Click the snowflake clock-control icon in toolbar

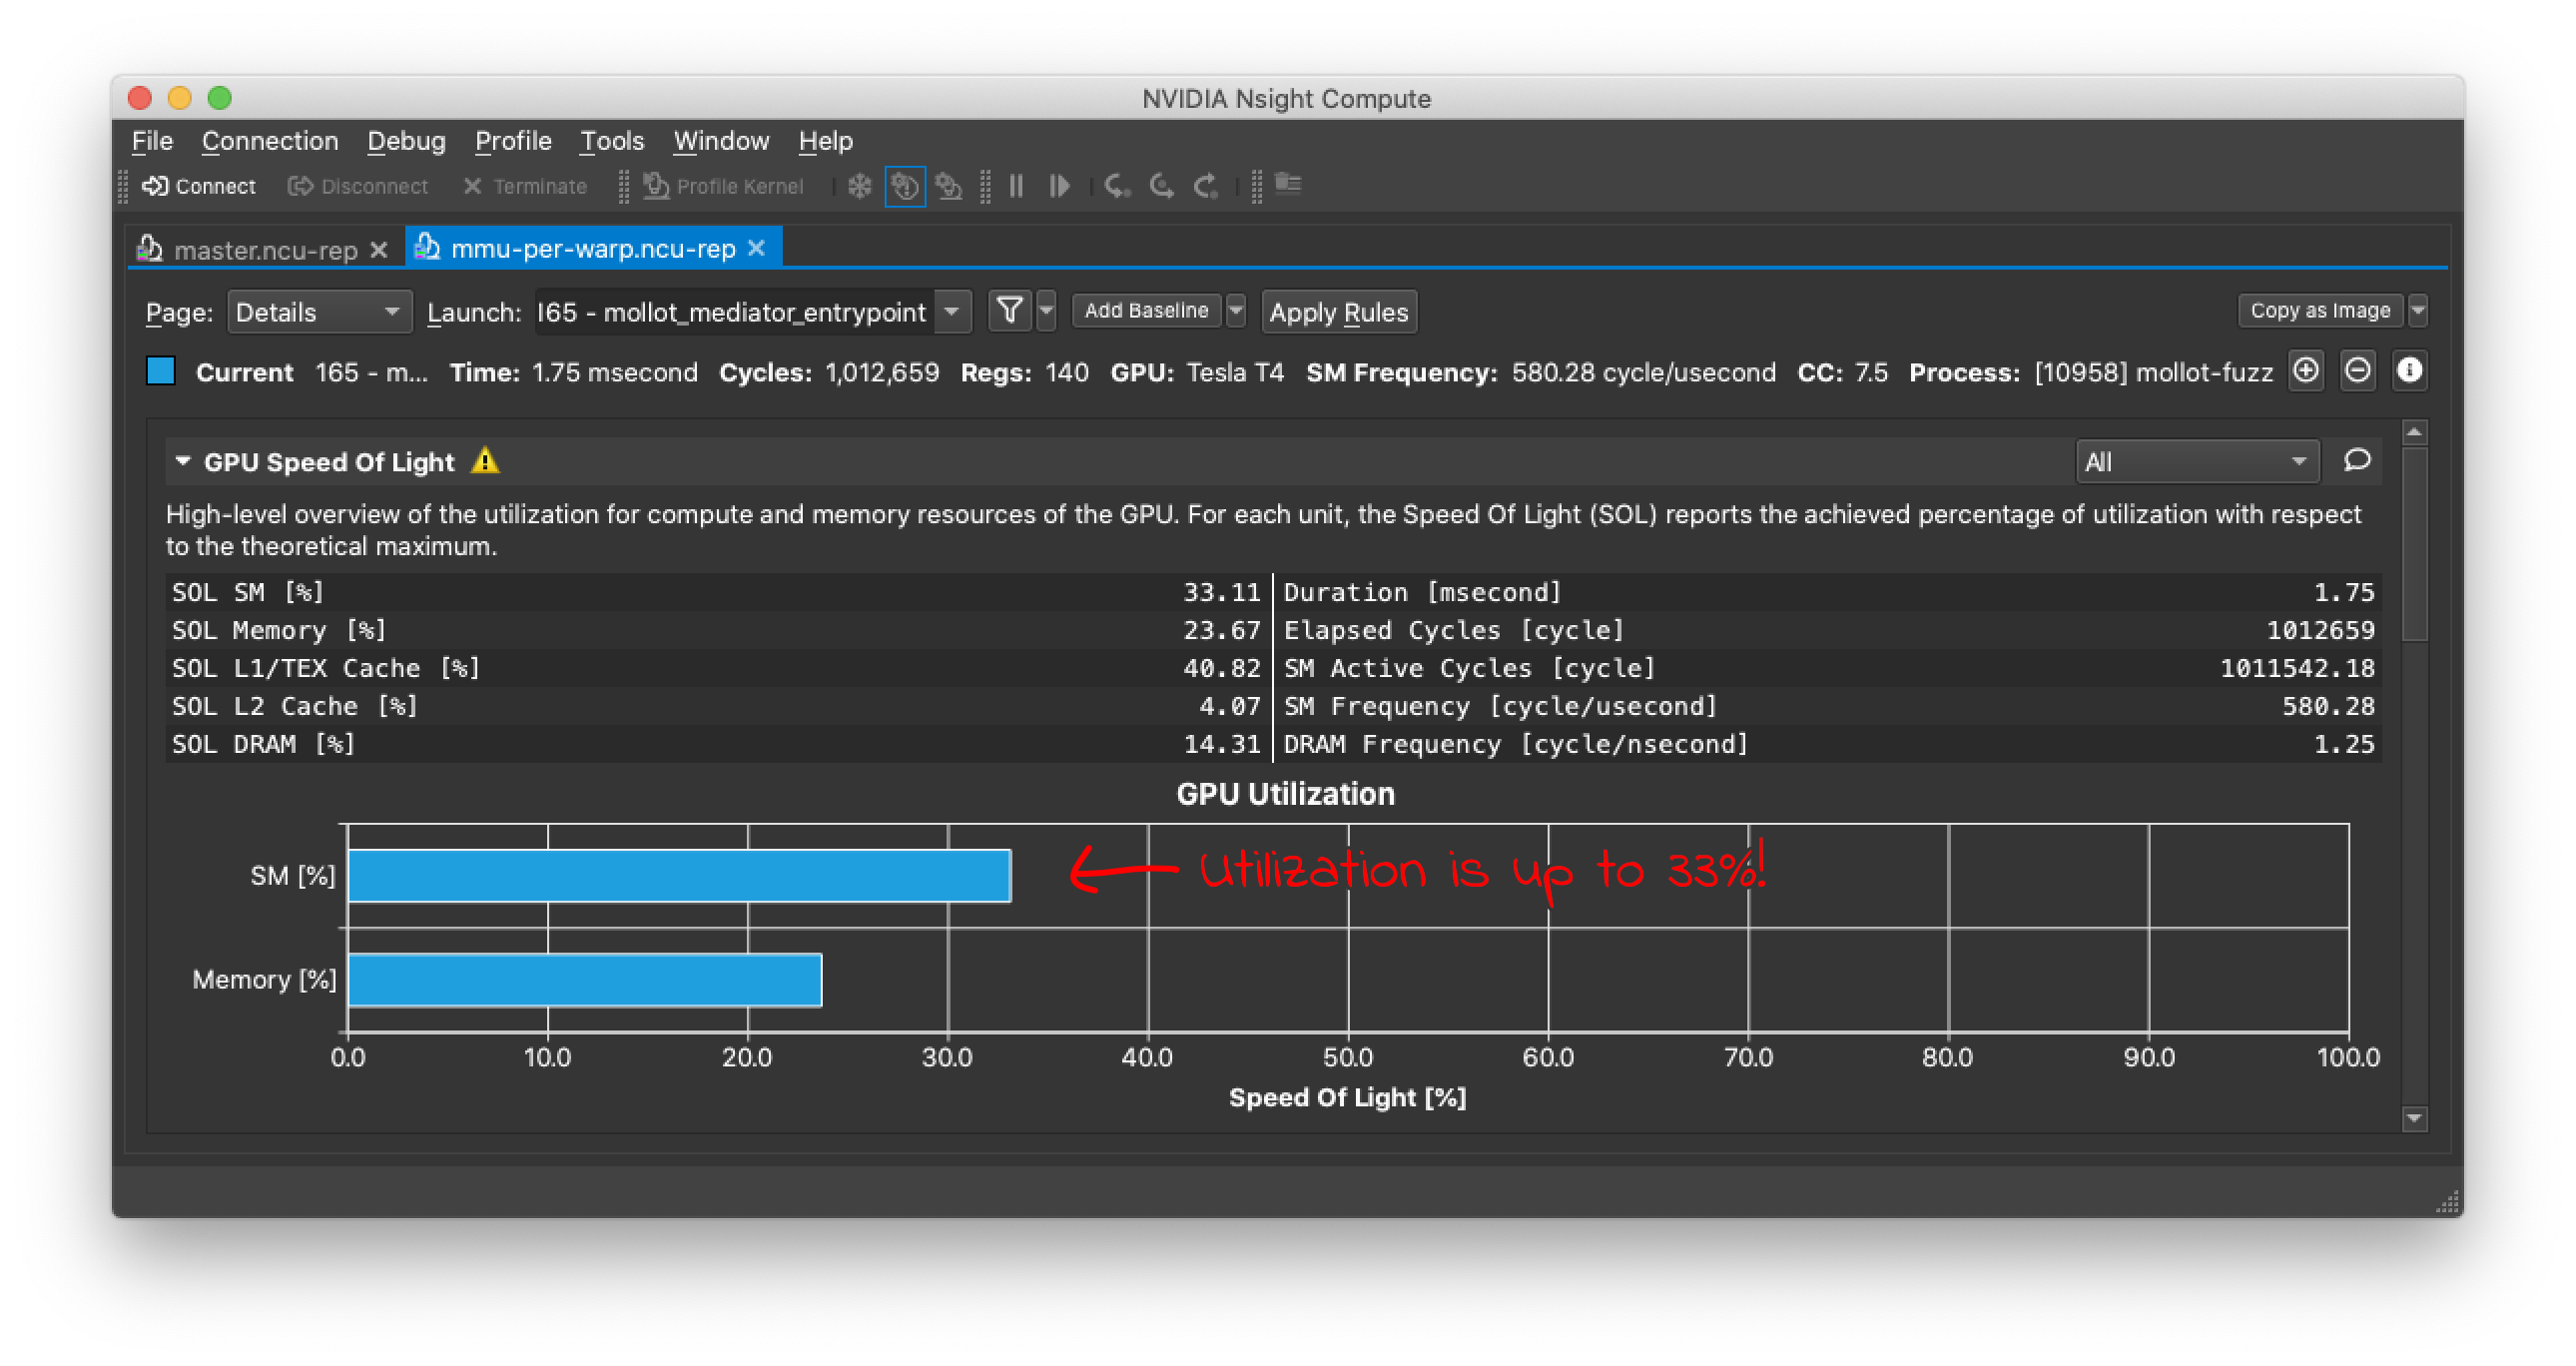(x=860, y=187)
